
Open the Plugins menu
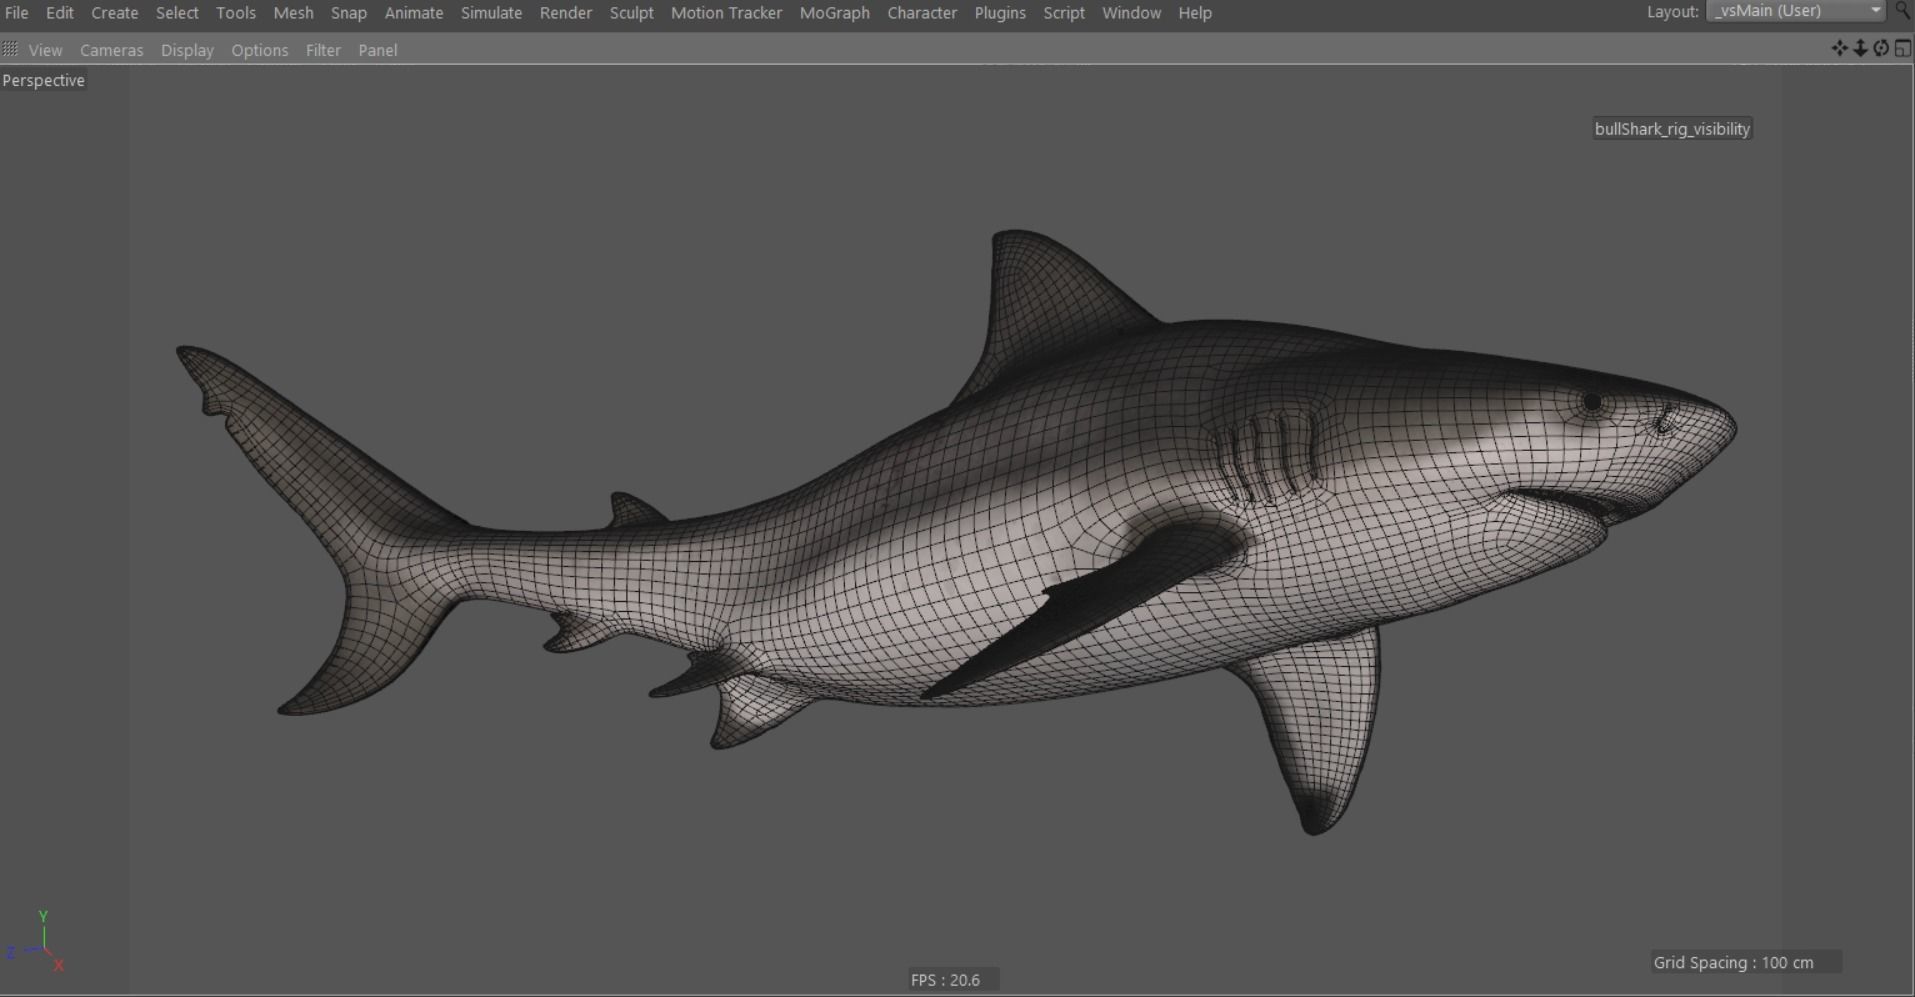tap(1000, 13)
